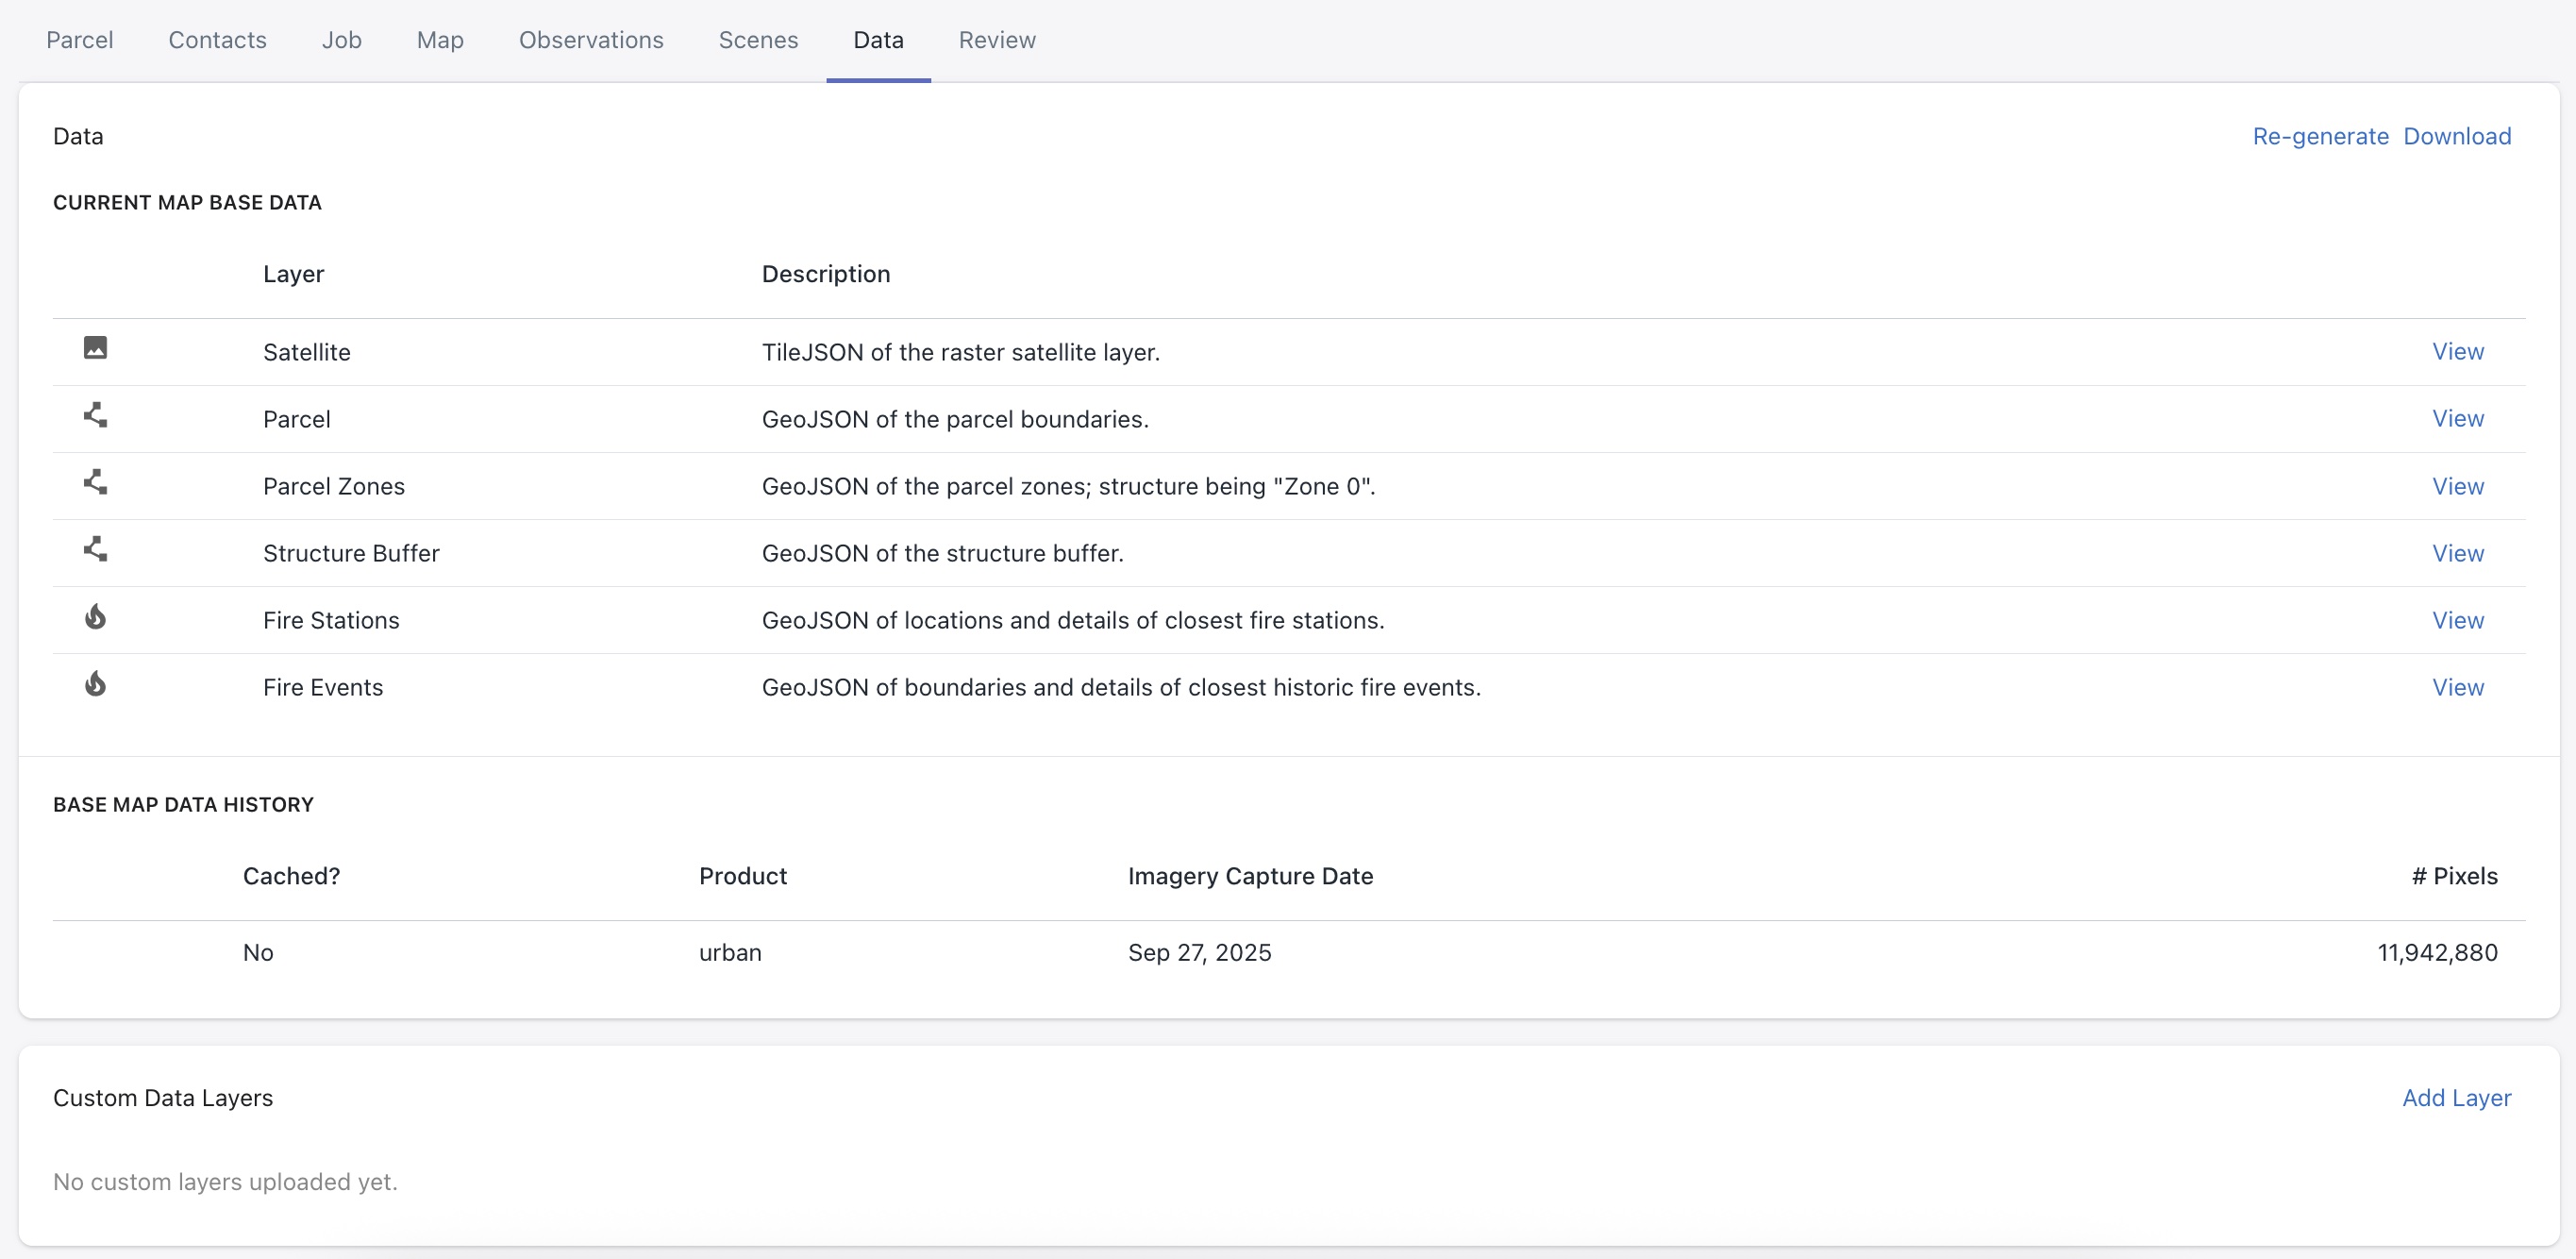Click the Re-generate link
2576x1259 pixels.
[x=2320, y=136]
